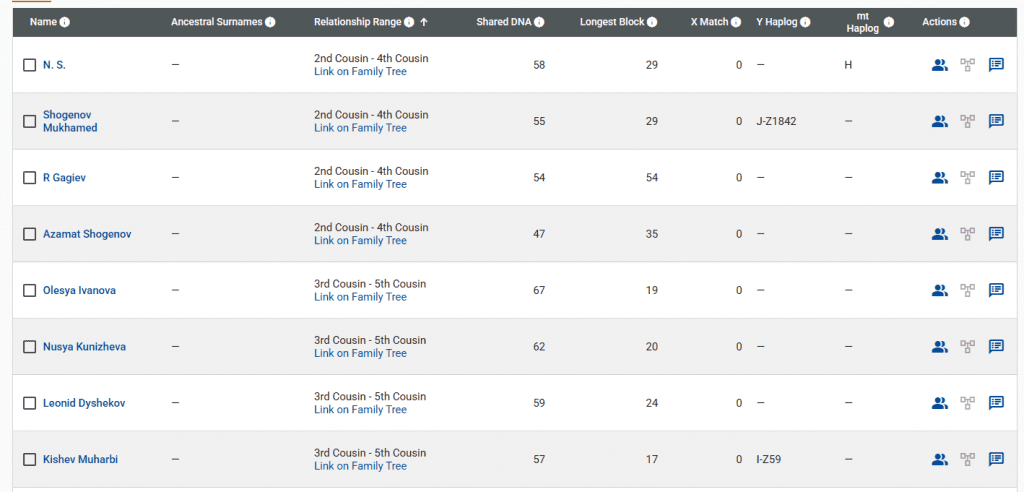Click Relationship Range sort arrow
This screenshot has width=1024, height=492.
pos(424,22)
